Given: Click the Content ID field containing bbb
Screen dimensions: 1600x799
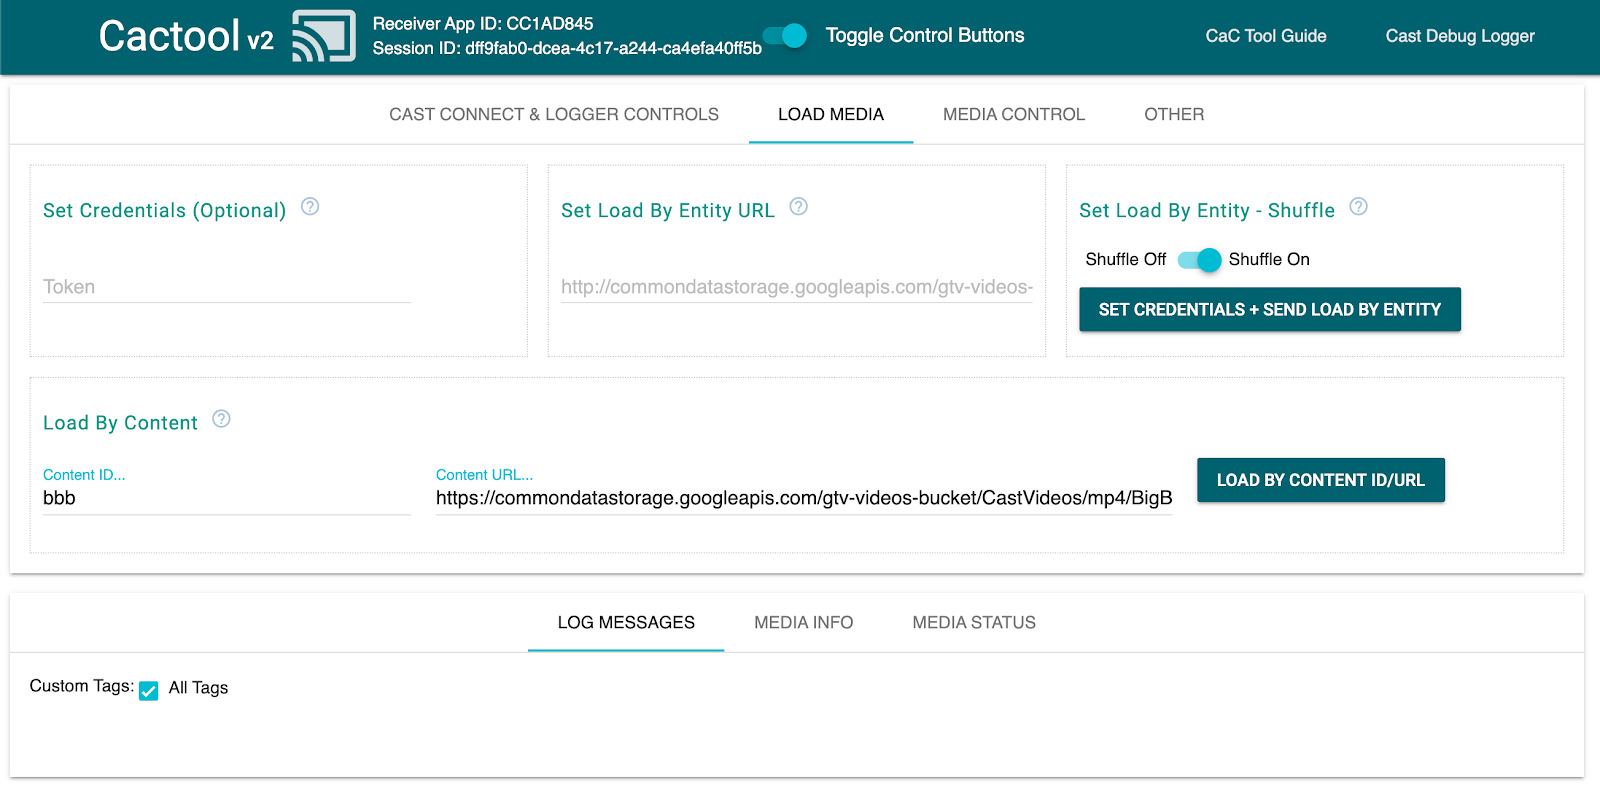Looking at the screenshot, I should (227, 498).
